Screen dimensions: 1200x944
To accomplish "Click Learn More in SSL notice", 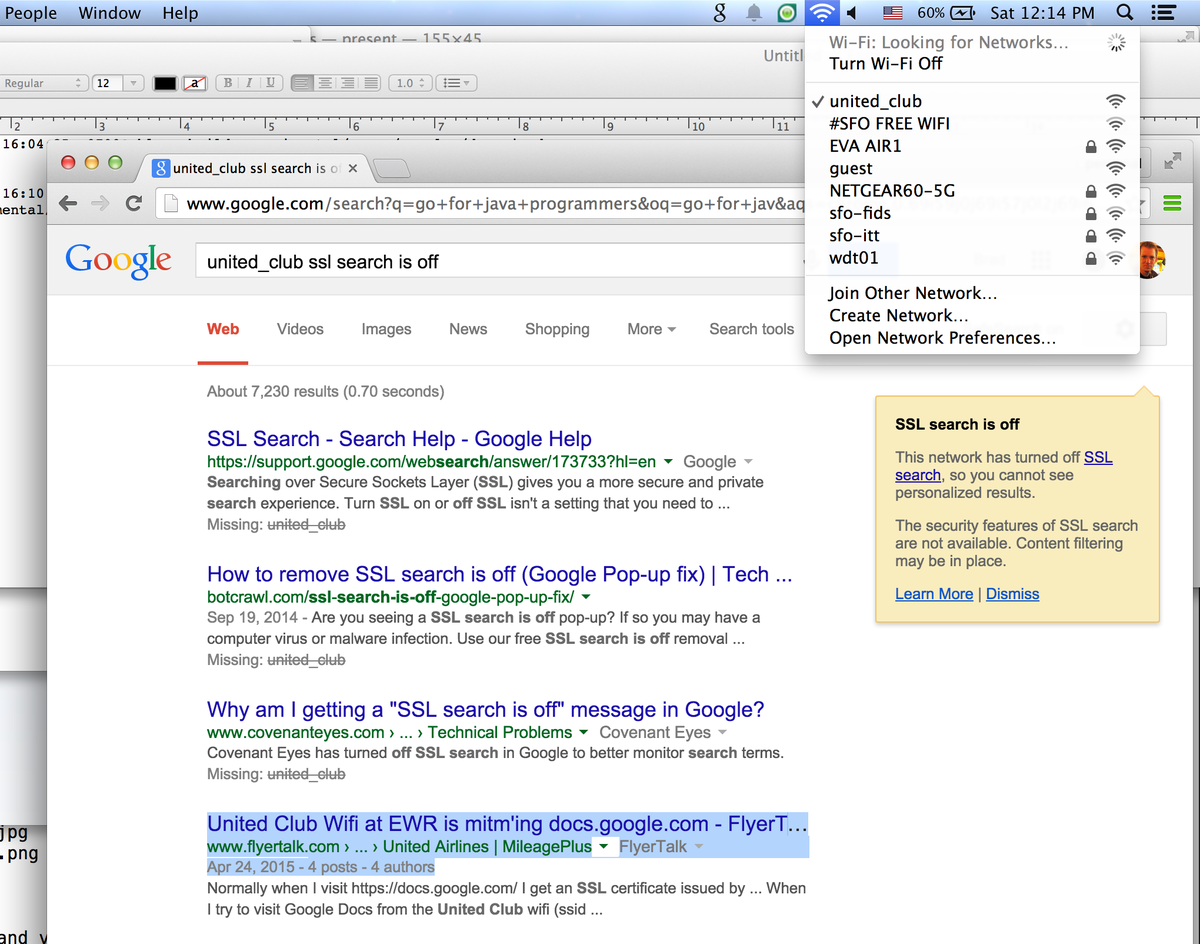I will point(934,594).
